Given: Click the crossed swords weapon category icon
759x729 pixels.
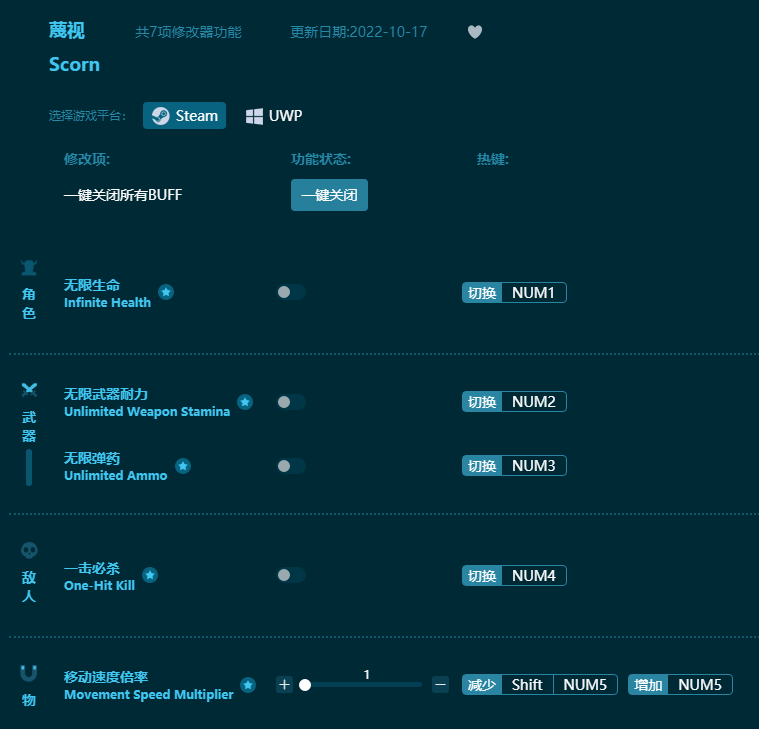Looking at the screenshot, I should pyautogui.click(x=29, y=390).
